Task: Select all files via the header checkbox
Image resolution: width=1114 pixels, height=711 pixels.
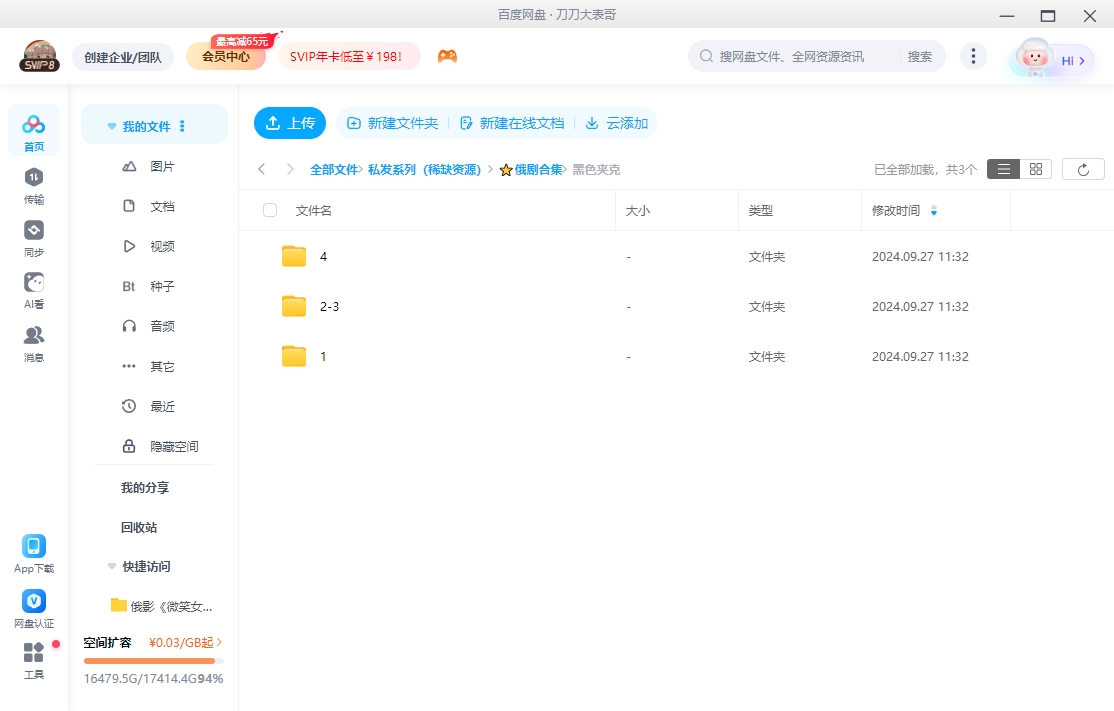Action: point(268,210)
